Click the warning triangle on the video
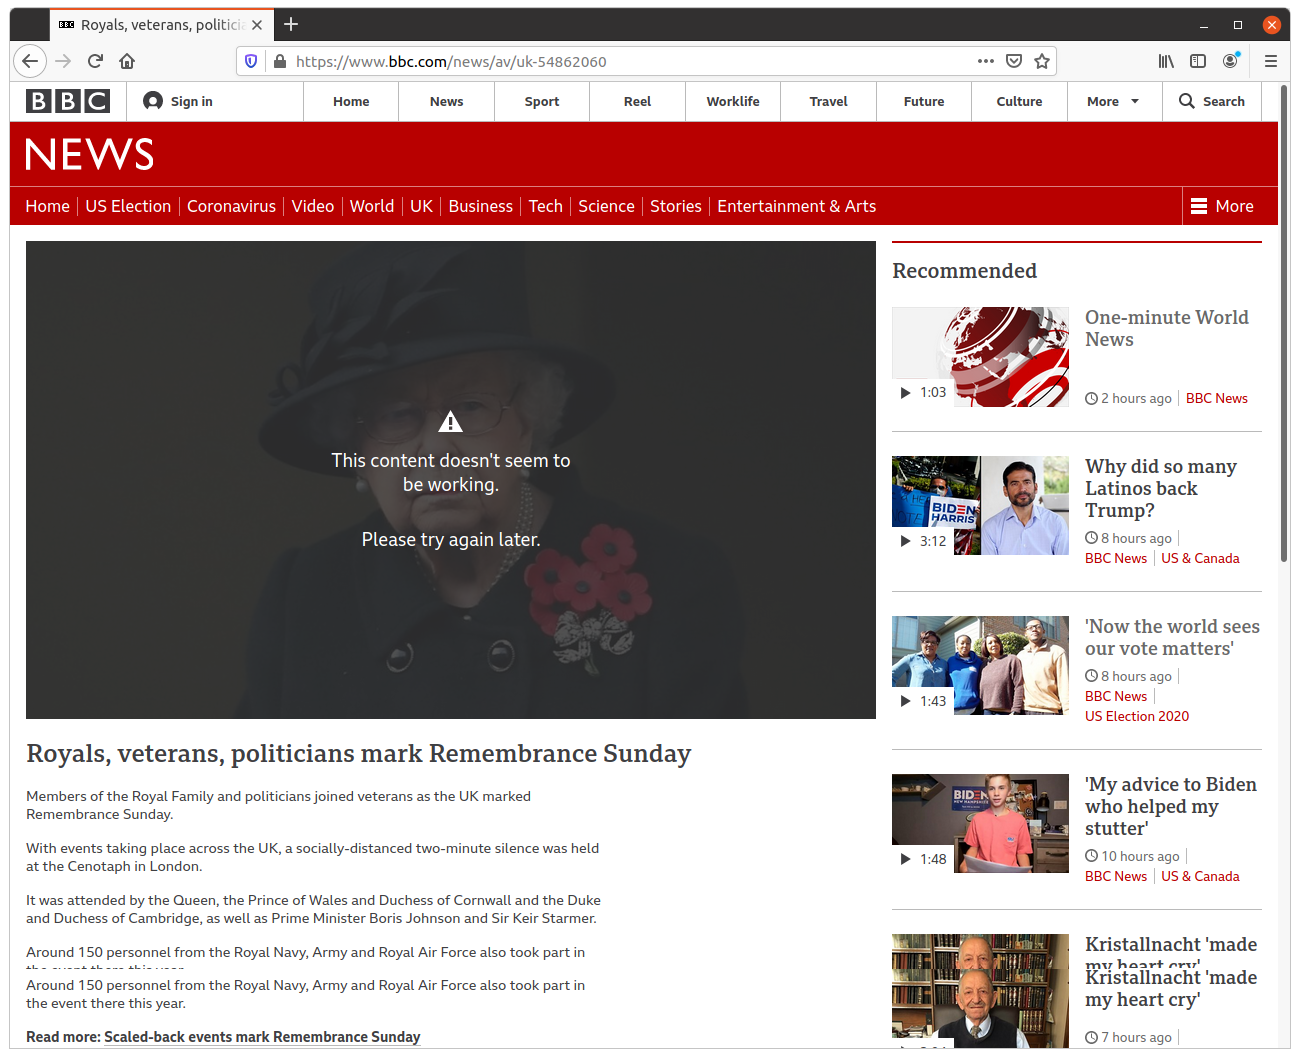 (x=451, y=422)
